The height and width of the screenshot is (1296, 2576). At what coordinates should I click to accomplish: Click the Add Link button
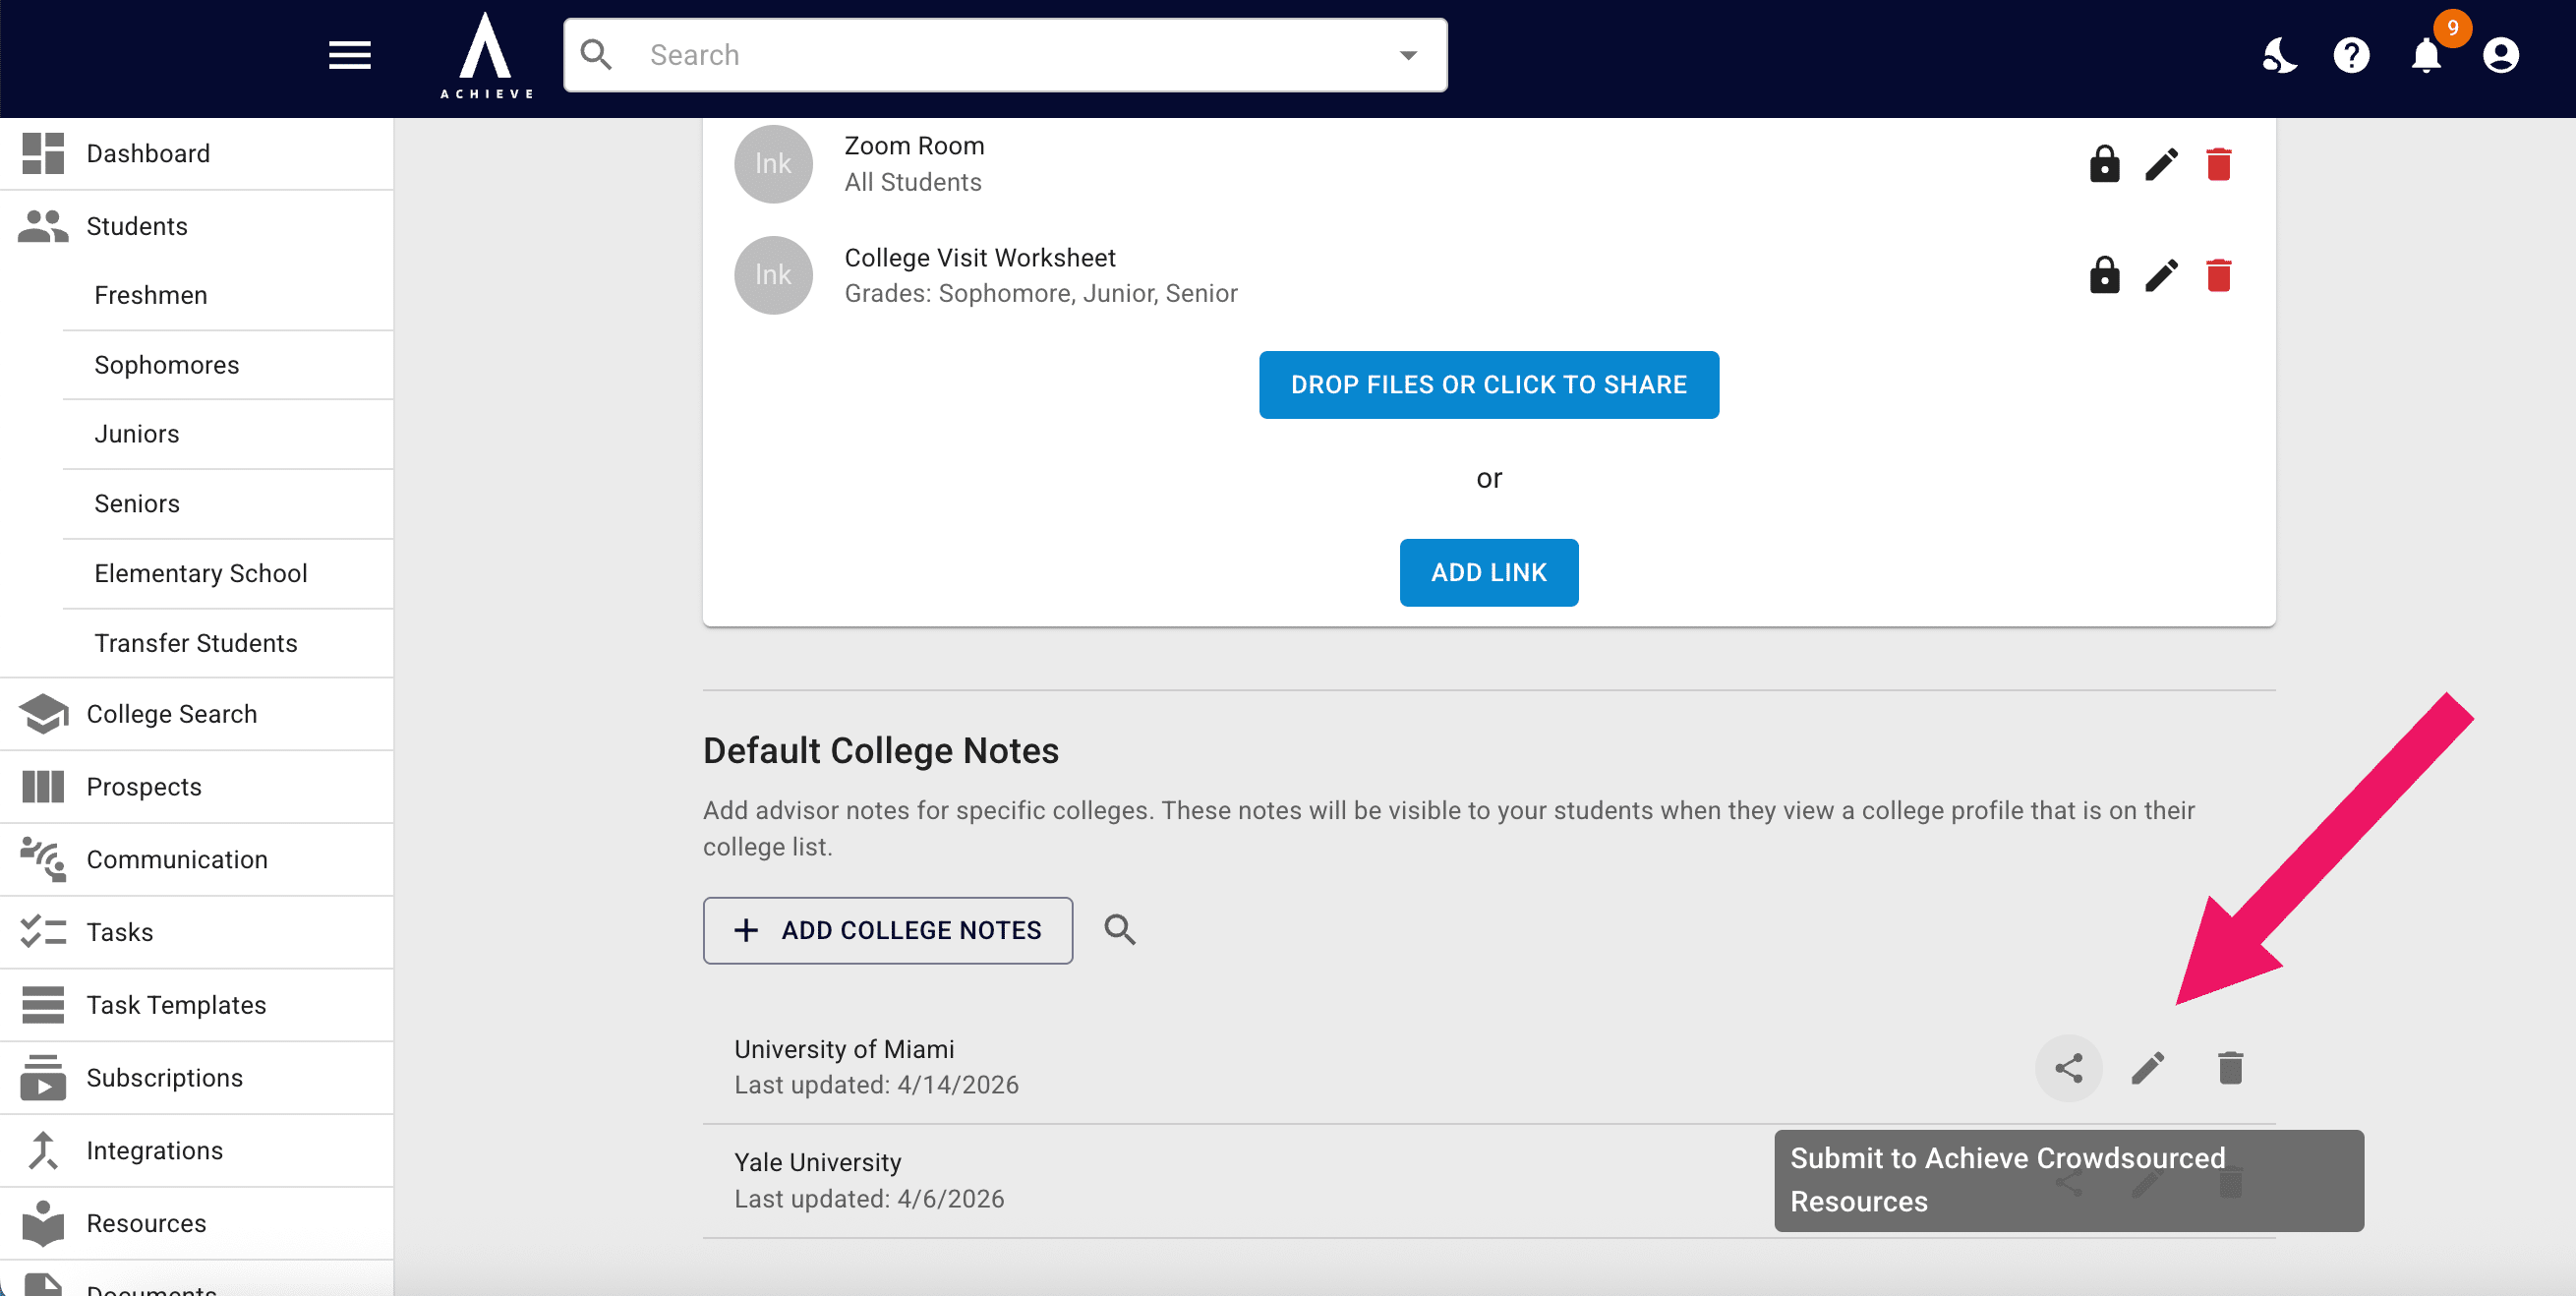tap(1488, 572)
